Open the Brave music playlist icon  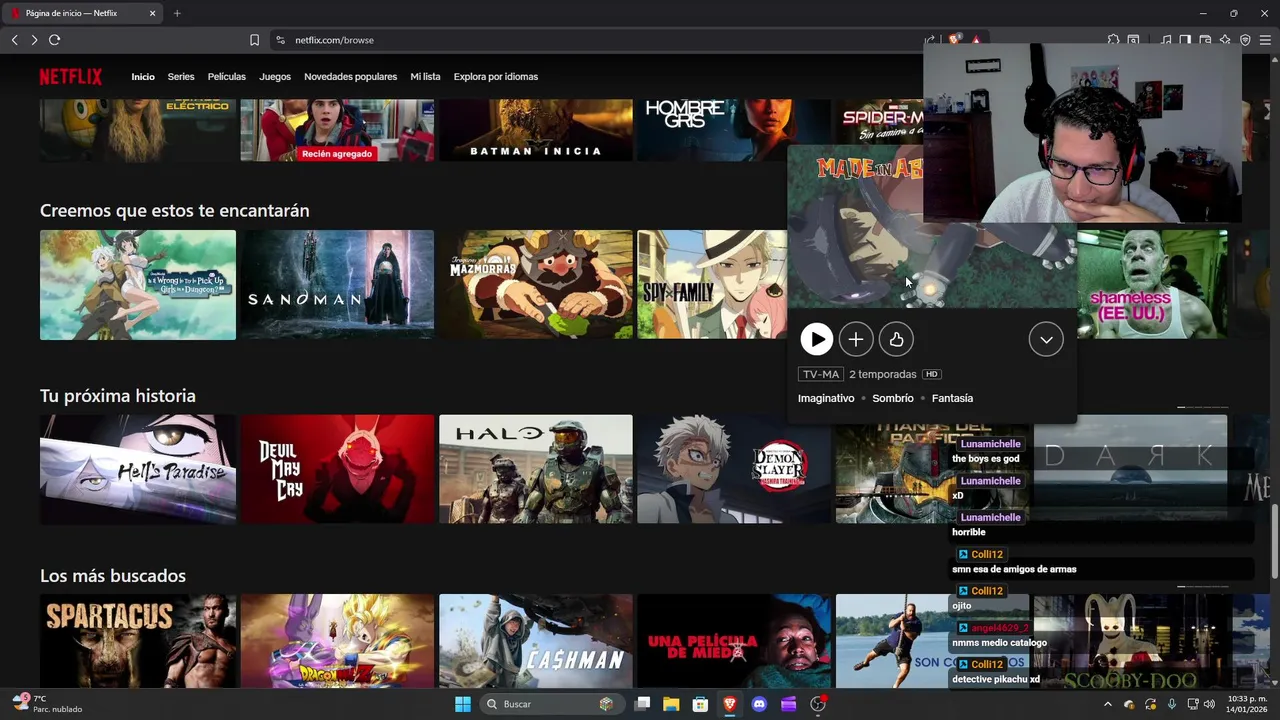1166,40
